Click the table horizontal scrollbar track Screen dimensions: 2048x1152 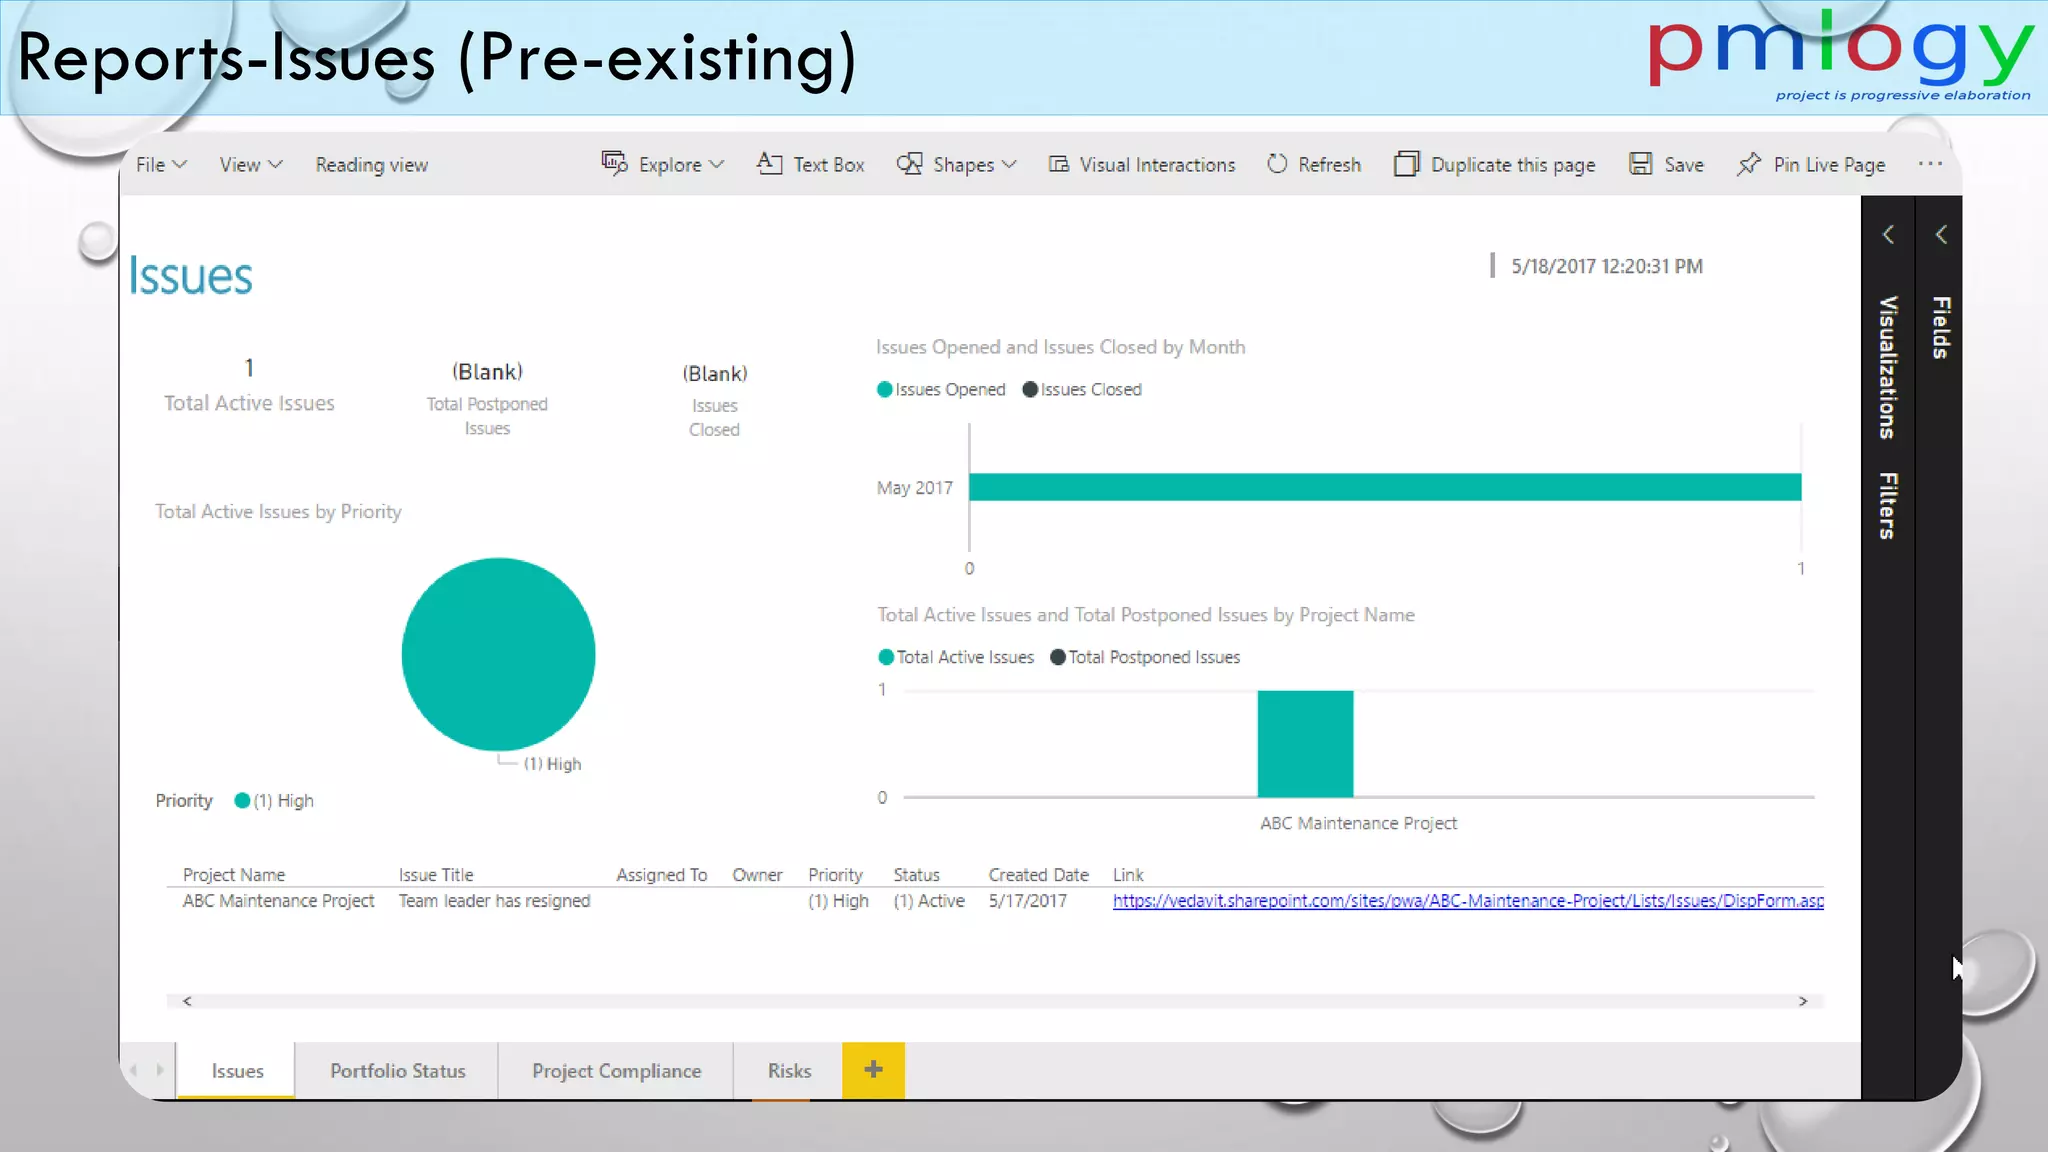995,1001
